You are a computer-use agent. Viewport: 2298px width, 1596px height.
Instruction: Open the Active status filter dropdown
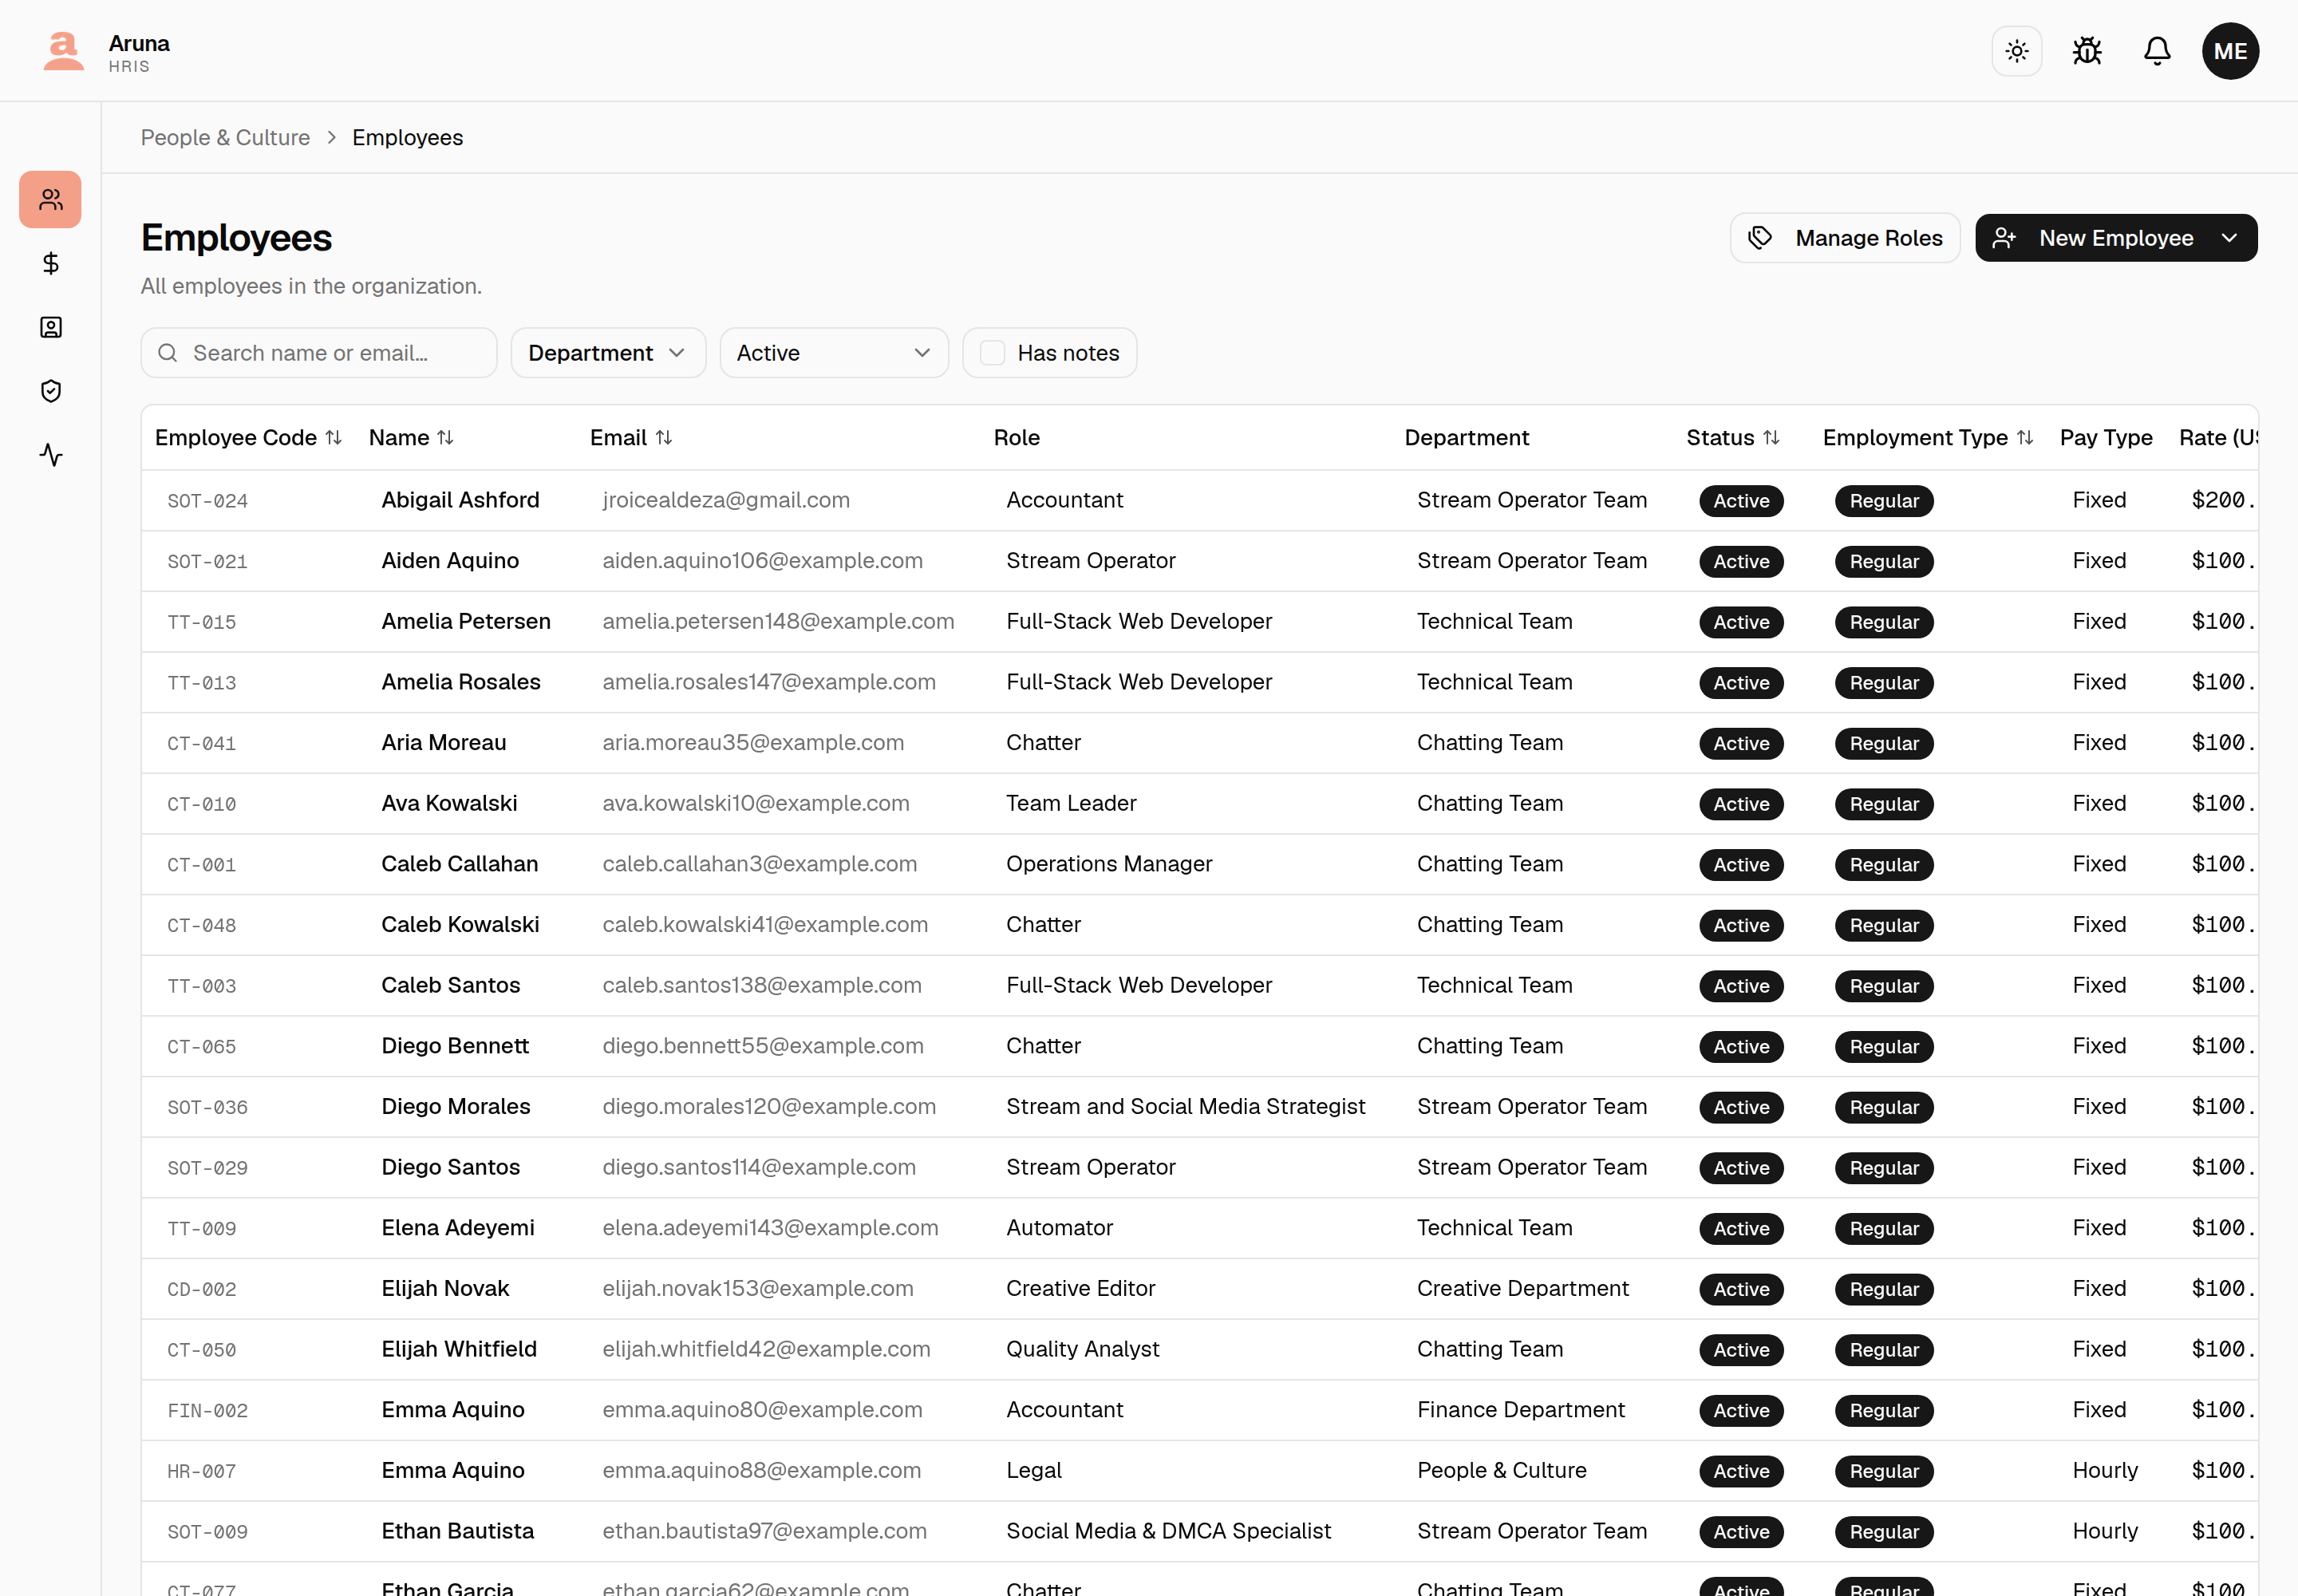click(x=834, y=353)
